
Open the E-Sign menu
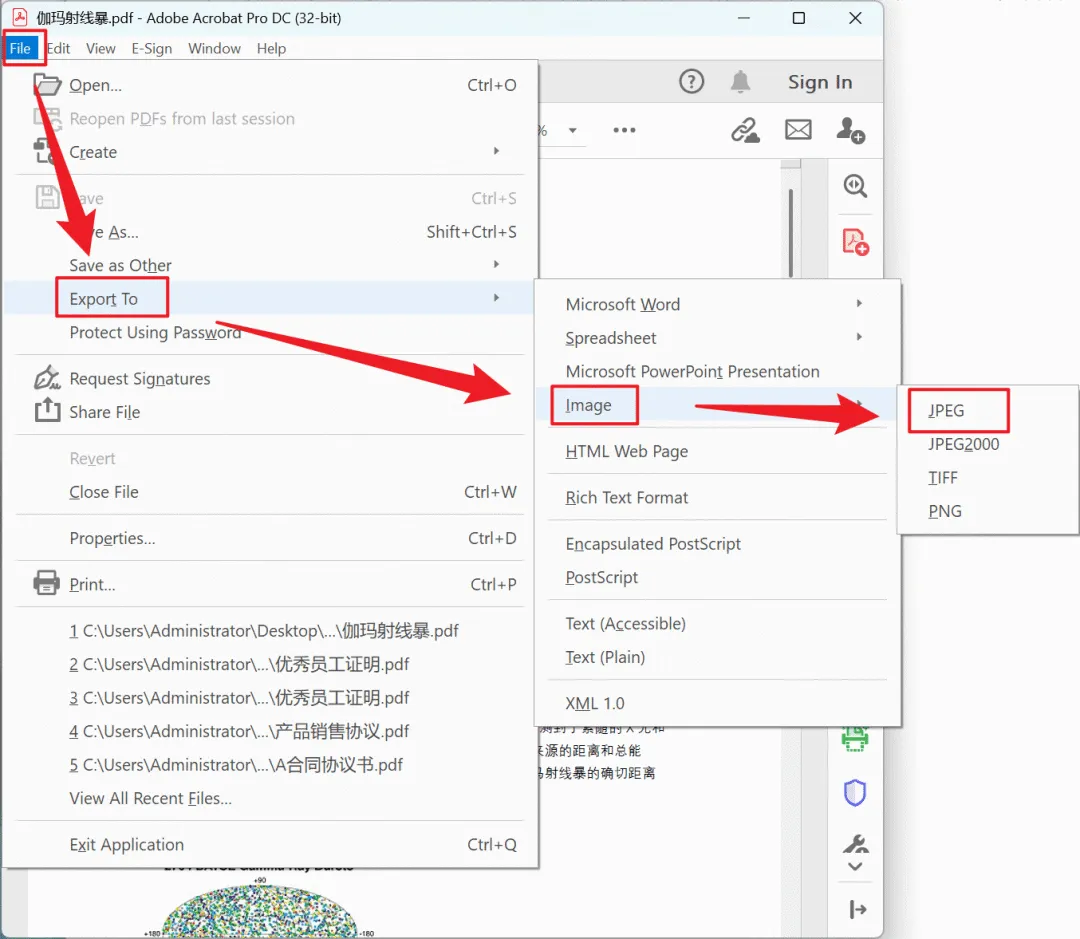pyautogui.click(x=152, y=48)
